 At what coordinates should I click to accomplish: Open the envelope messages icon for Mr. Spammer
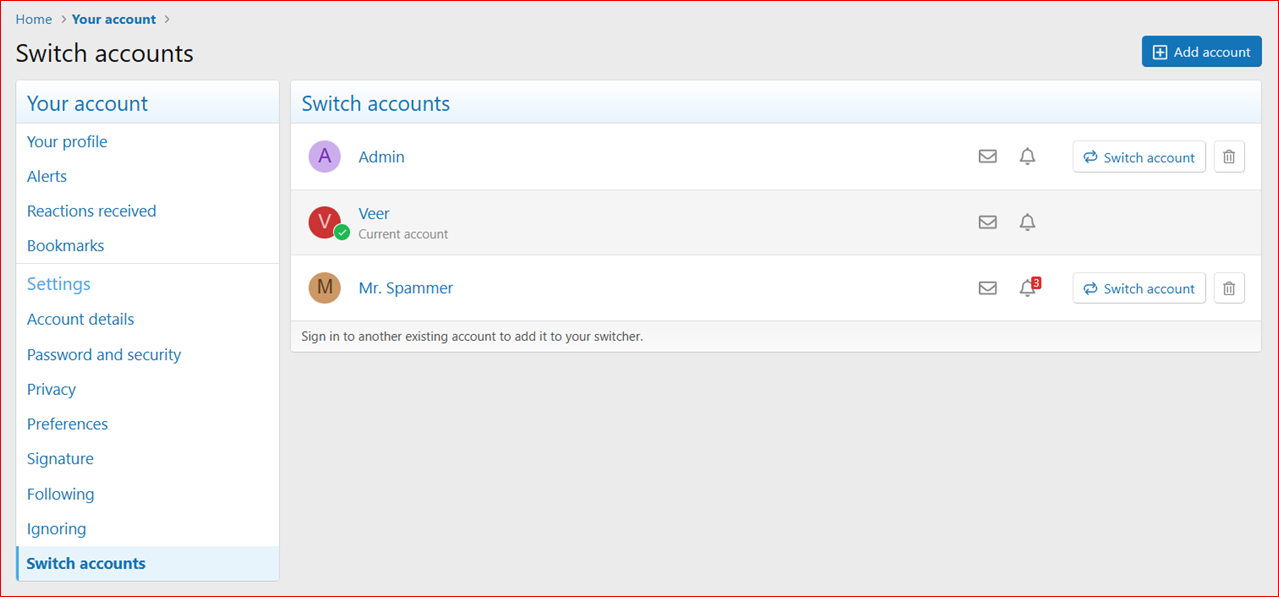[987, 288]
